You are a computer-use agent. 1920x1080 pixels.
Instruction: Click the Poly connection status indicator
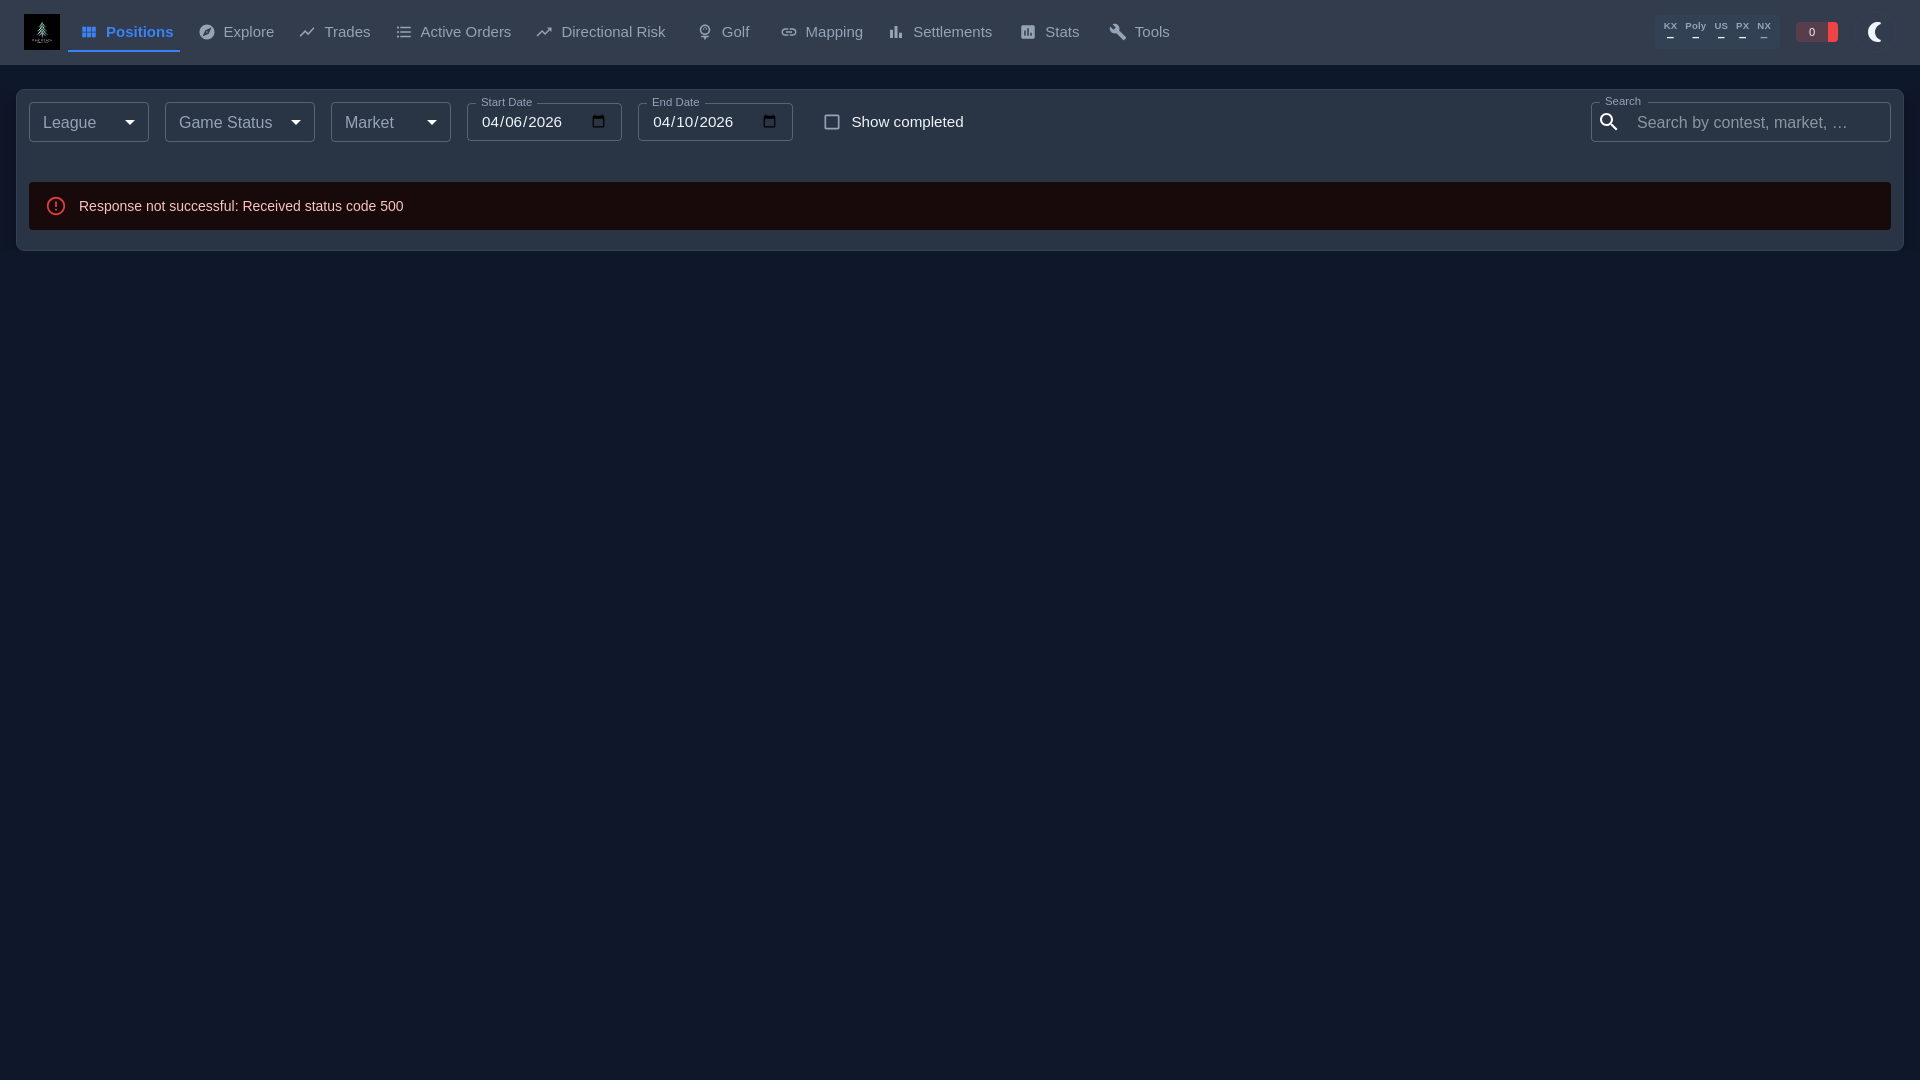(1695, 32)
